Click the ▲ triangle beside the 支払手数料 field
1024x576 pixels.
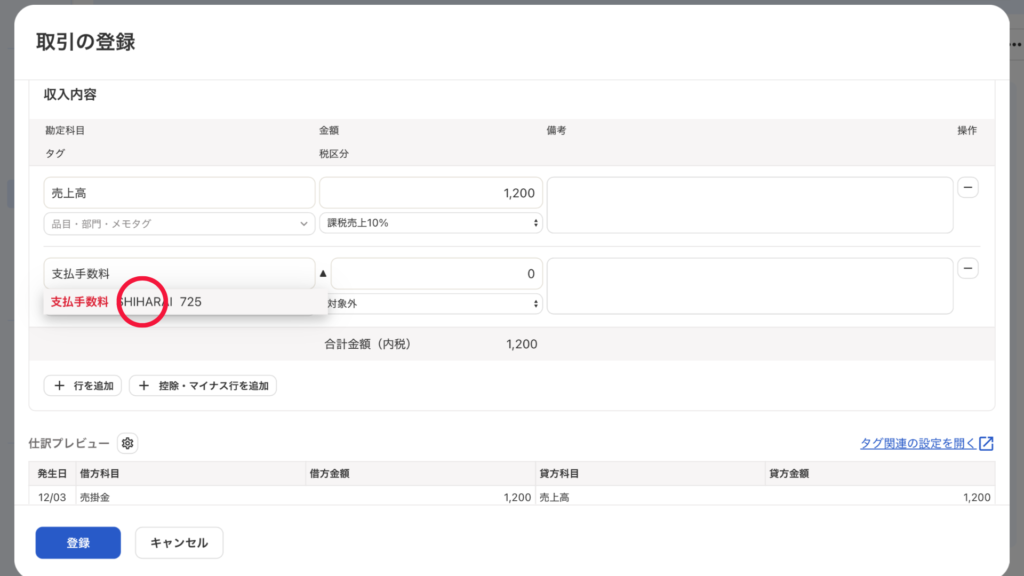pos(322,273)
